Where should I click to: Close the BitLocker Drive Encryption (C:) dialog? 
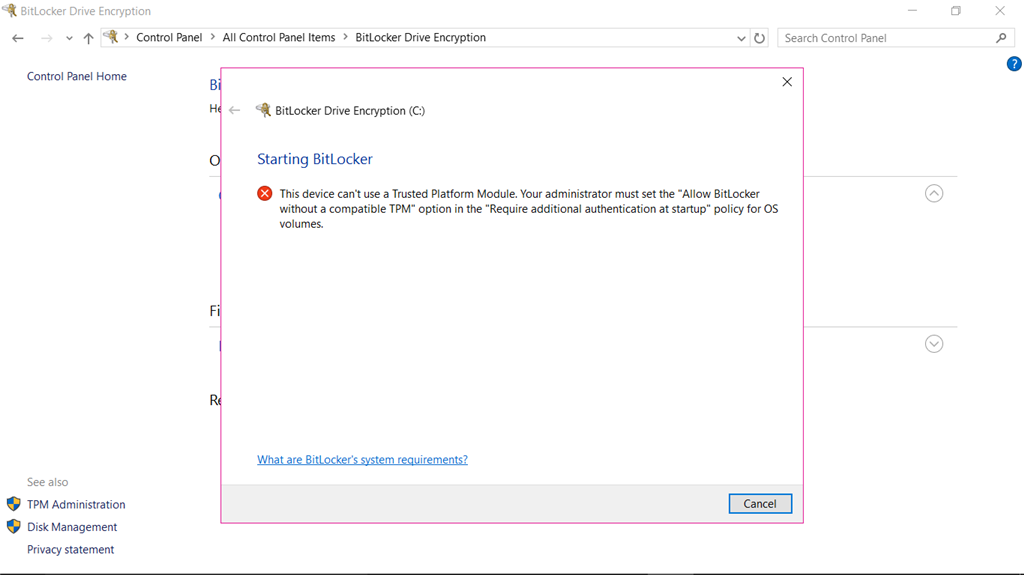click(x=787, y=82)
